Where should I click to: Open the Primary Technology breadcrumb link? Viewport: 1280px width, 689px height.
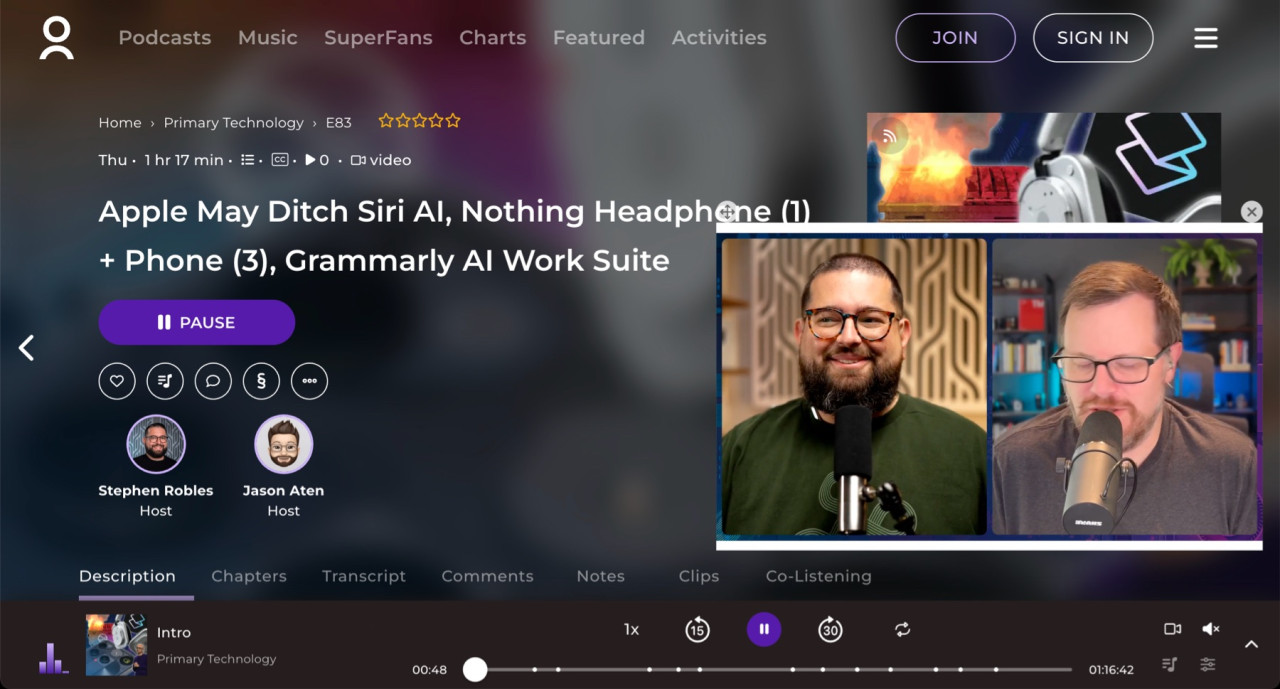click(233, 122)
